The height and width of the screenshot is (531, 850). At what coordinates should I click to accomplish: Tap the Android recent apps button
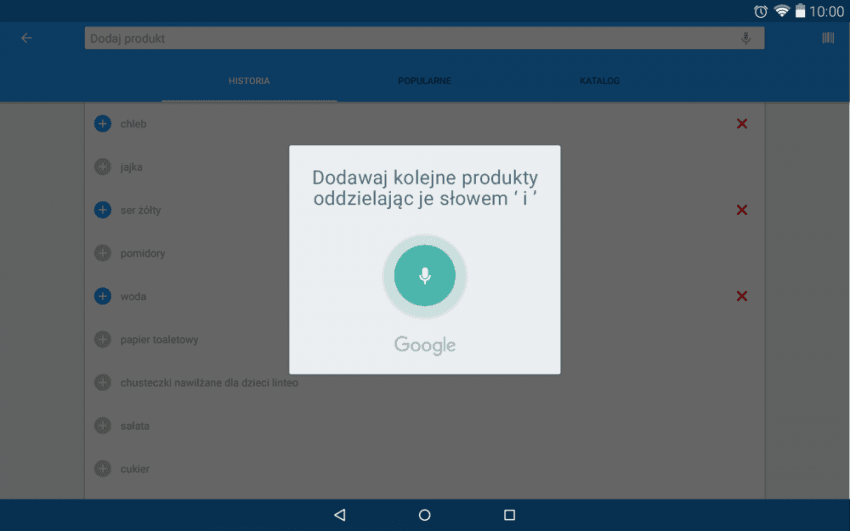click(x=510, y=515)
